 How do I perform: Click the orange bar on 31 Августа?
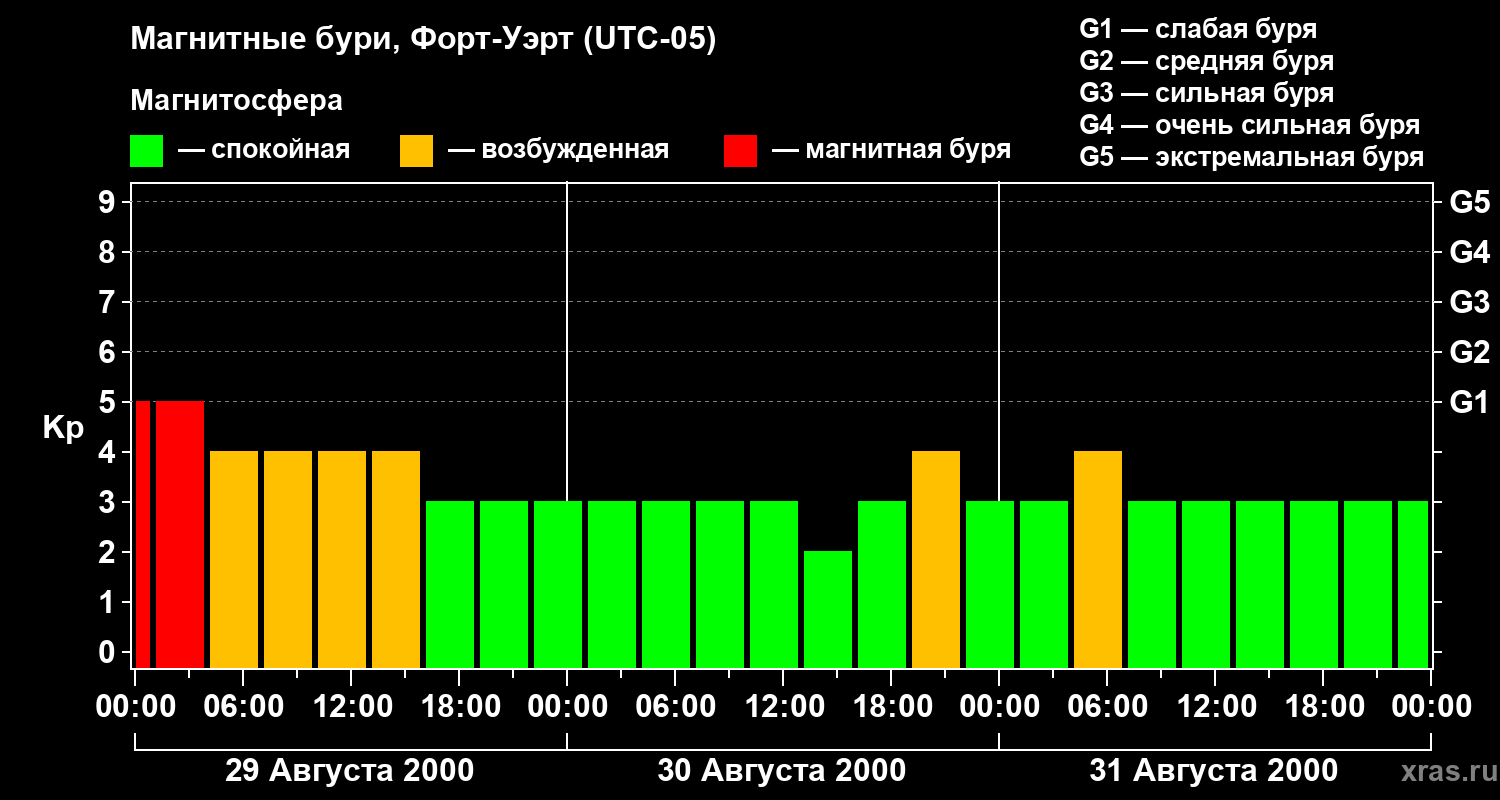pos(1098,559)
